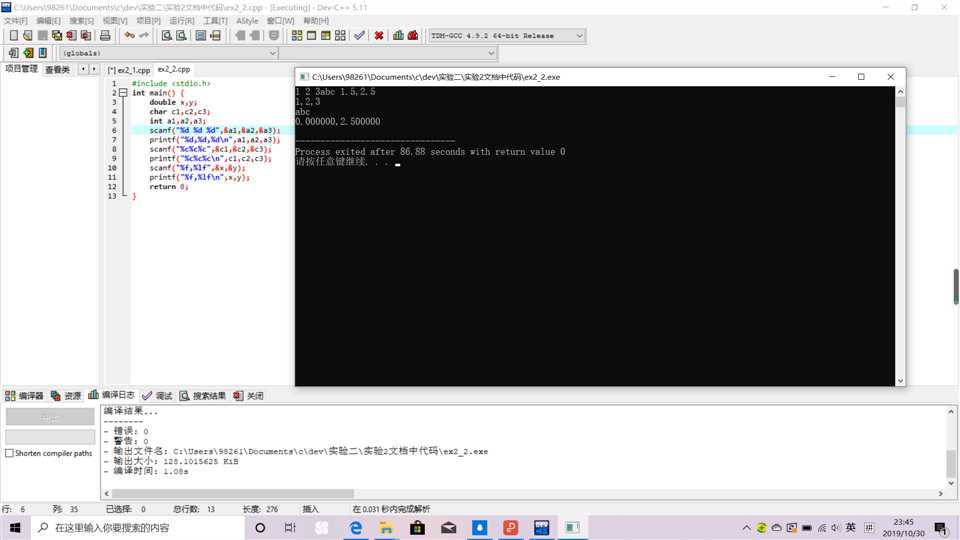Open Task View from taskbar
Image resolution: width=960 pixels, height=540 pixels.
point(290,527)
